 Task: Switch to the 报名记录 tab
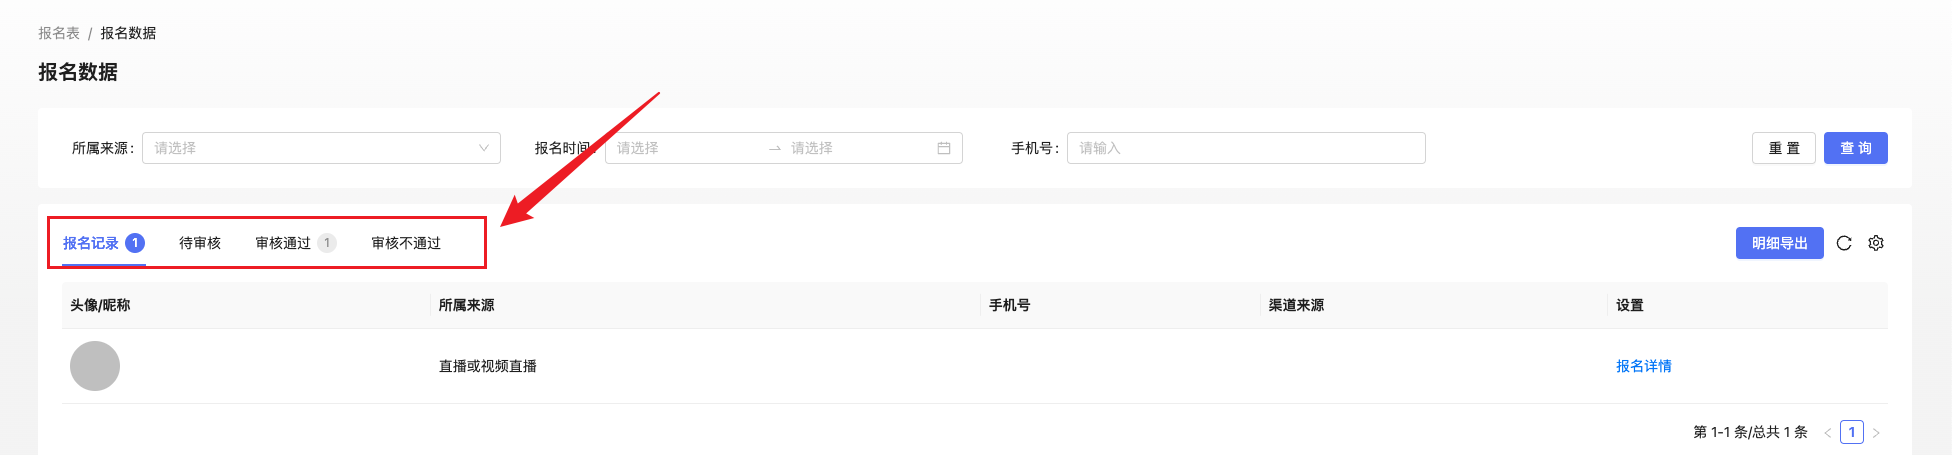91,243
